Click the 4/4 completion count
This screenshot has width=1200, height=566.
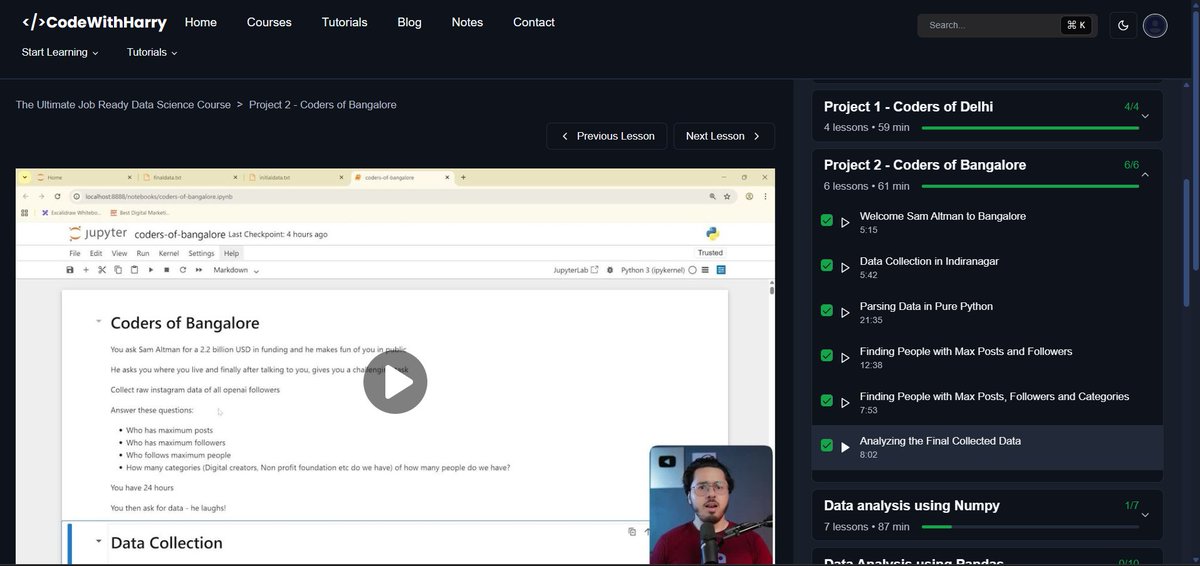[x=1131, y=106]
